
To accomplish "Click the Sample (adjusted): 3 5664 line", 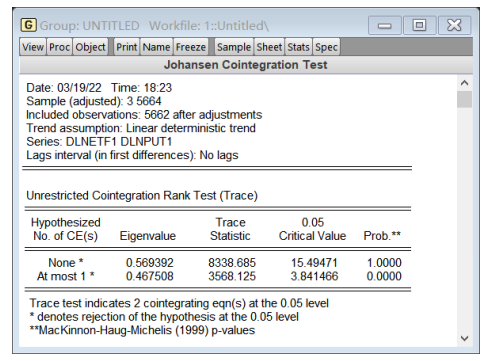I will point(94,101).
